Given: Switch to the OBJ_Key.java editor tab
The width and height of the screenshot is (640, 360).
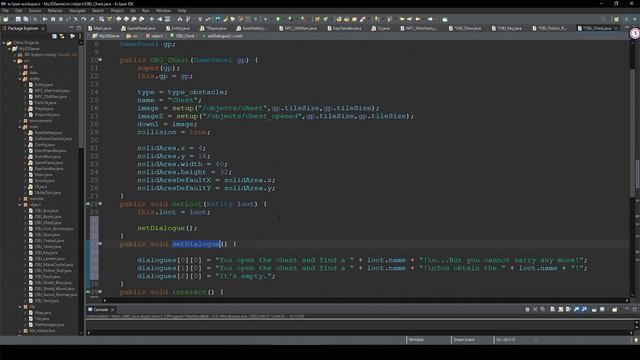Looking at the screenshot, I should (506, 28).
